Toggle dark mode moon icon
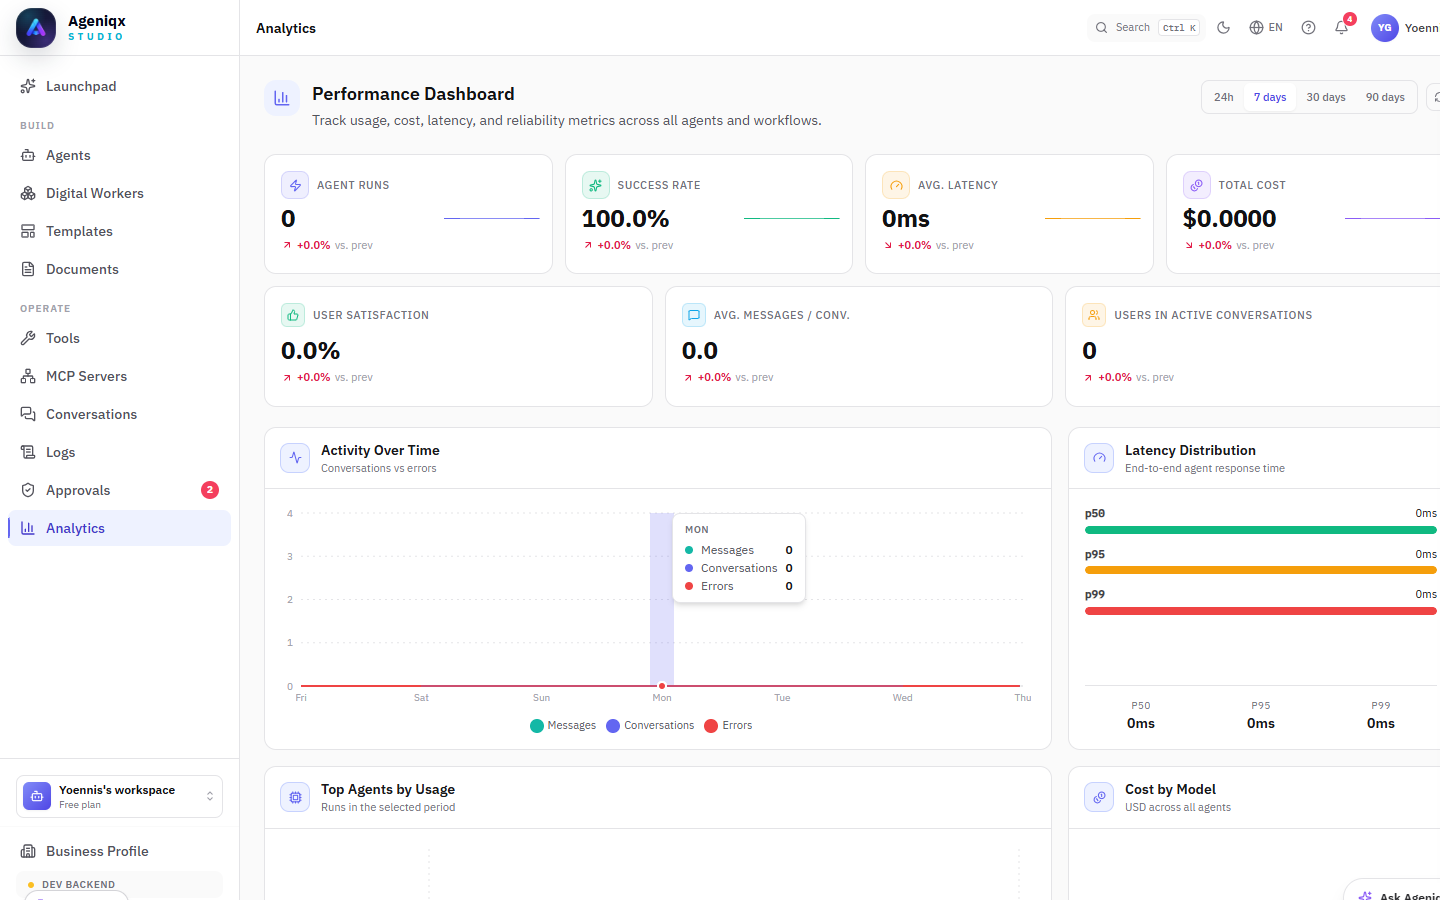The height and width of the screenshot is (900, 1440). (1223, 28)
